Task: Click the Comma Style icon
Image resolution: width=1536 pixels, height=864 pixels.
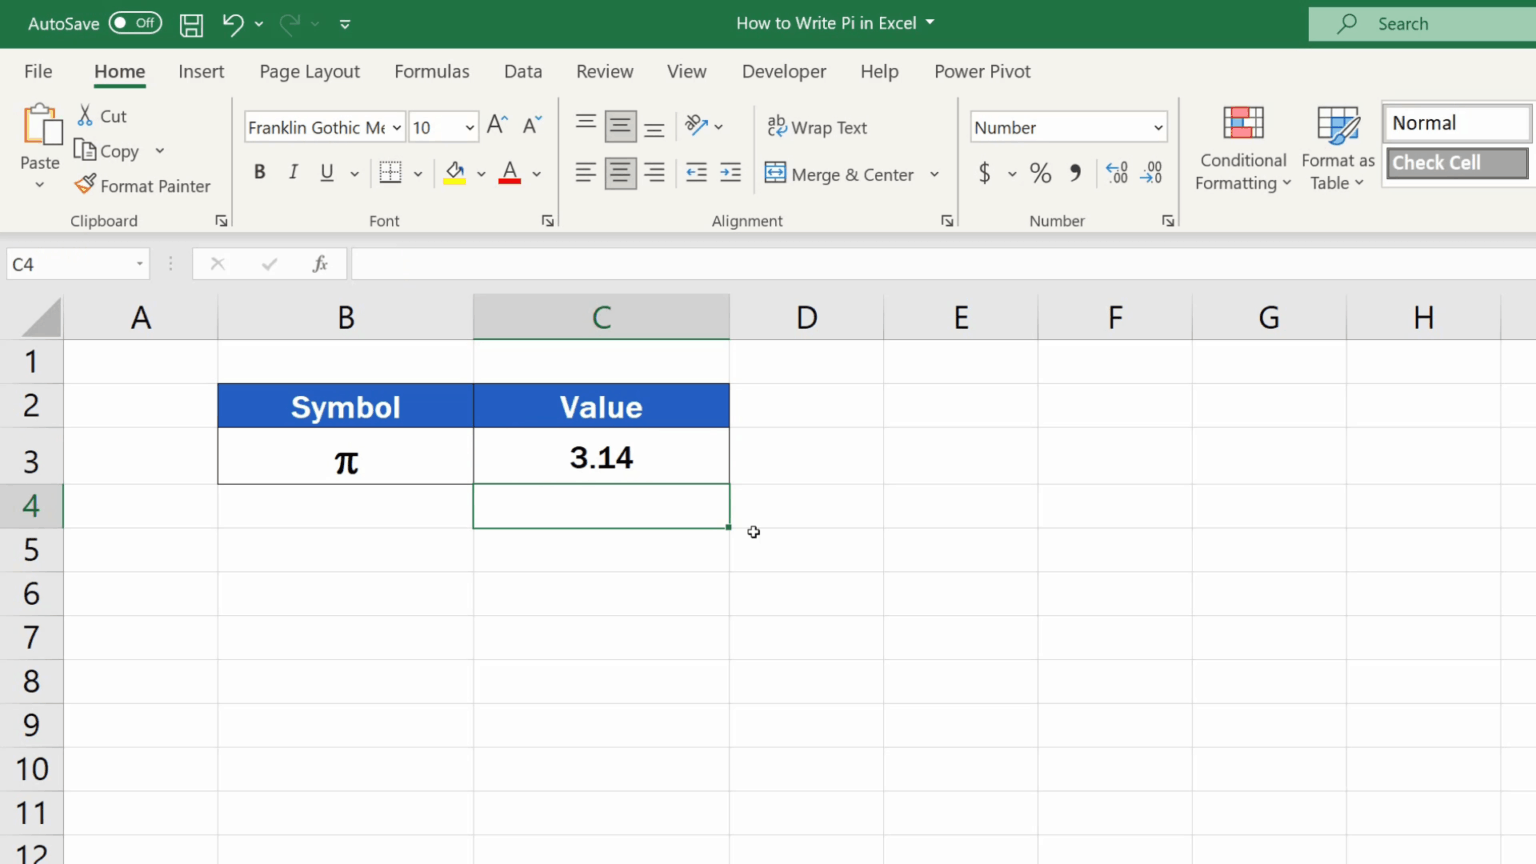Action: point(1075,172)
